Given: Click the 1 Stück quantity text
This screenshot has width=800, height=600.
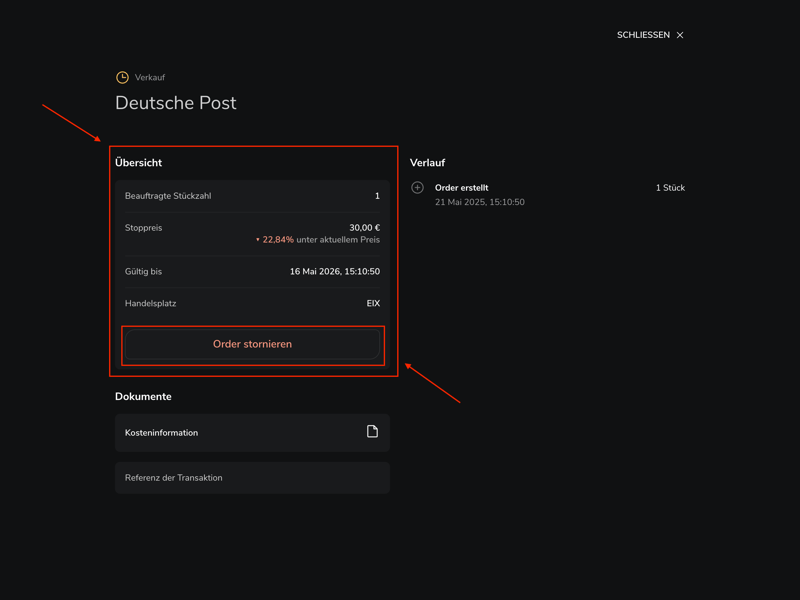Looking at the screenshot, I should 670,188.
